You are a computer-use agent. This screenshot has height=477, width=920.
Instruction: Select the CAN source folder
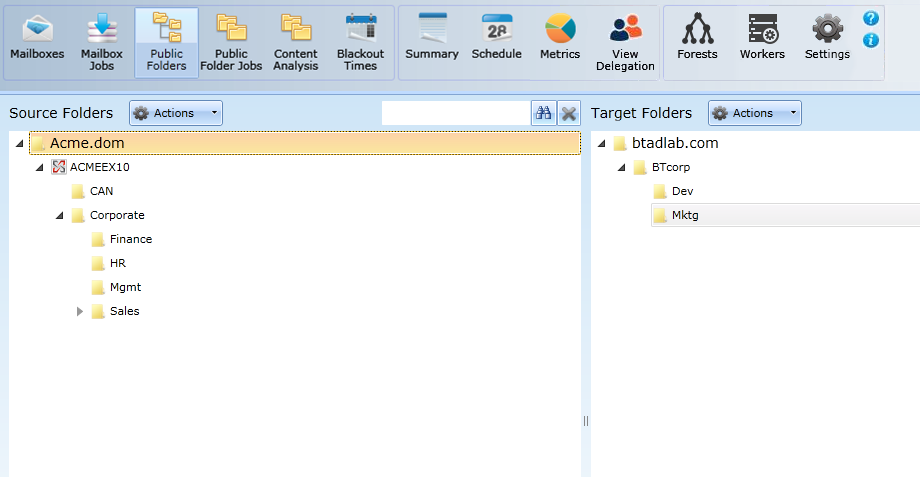pos(101,191)
